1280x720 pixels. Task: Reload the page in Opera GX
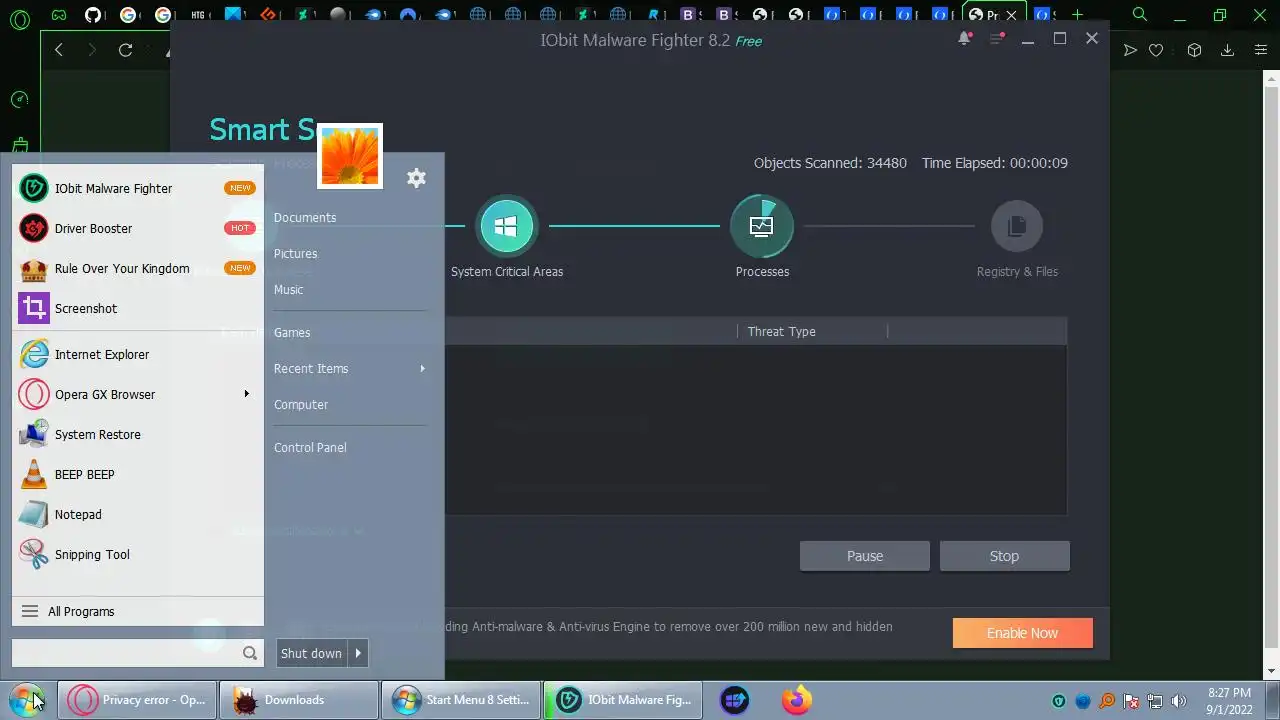(125, 50)
